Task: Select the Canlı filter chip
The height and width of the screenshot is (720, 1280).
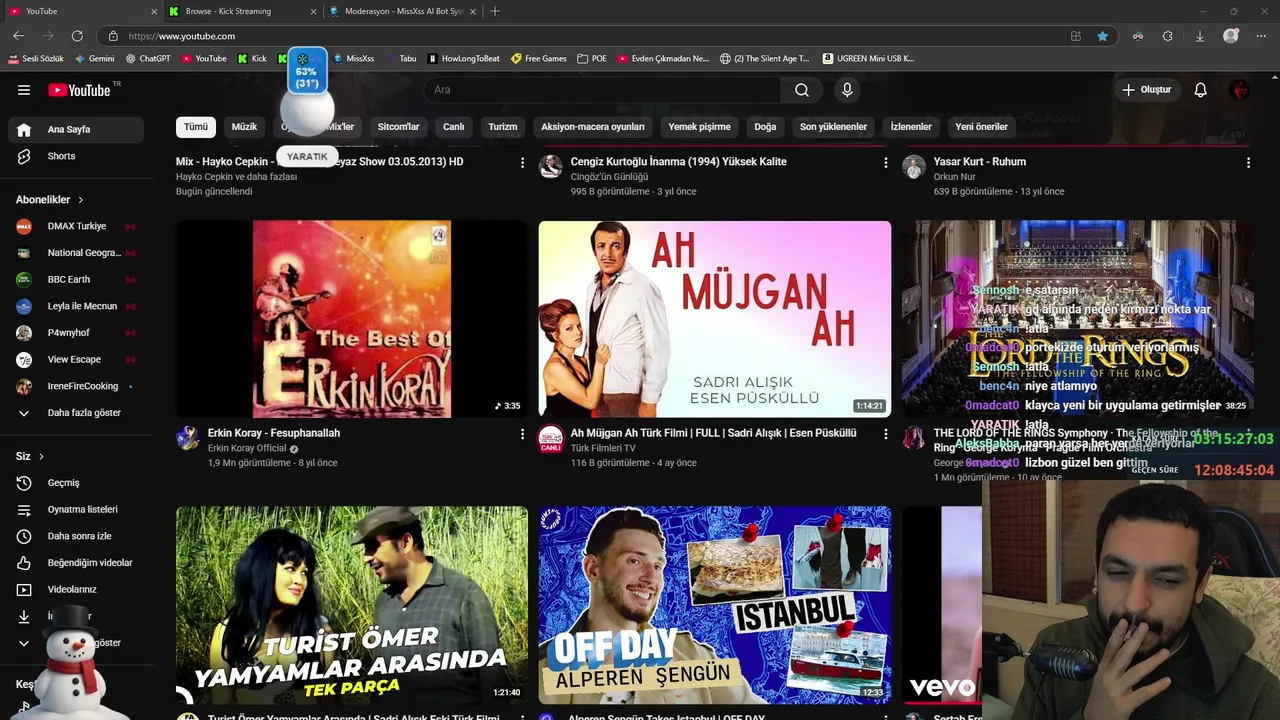Action: 454,127
